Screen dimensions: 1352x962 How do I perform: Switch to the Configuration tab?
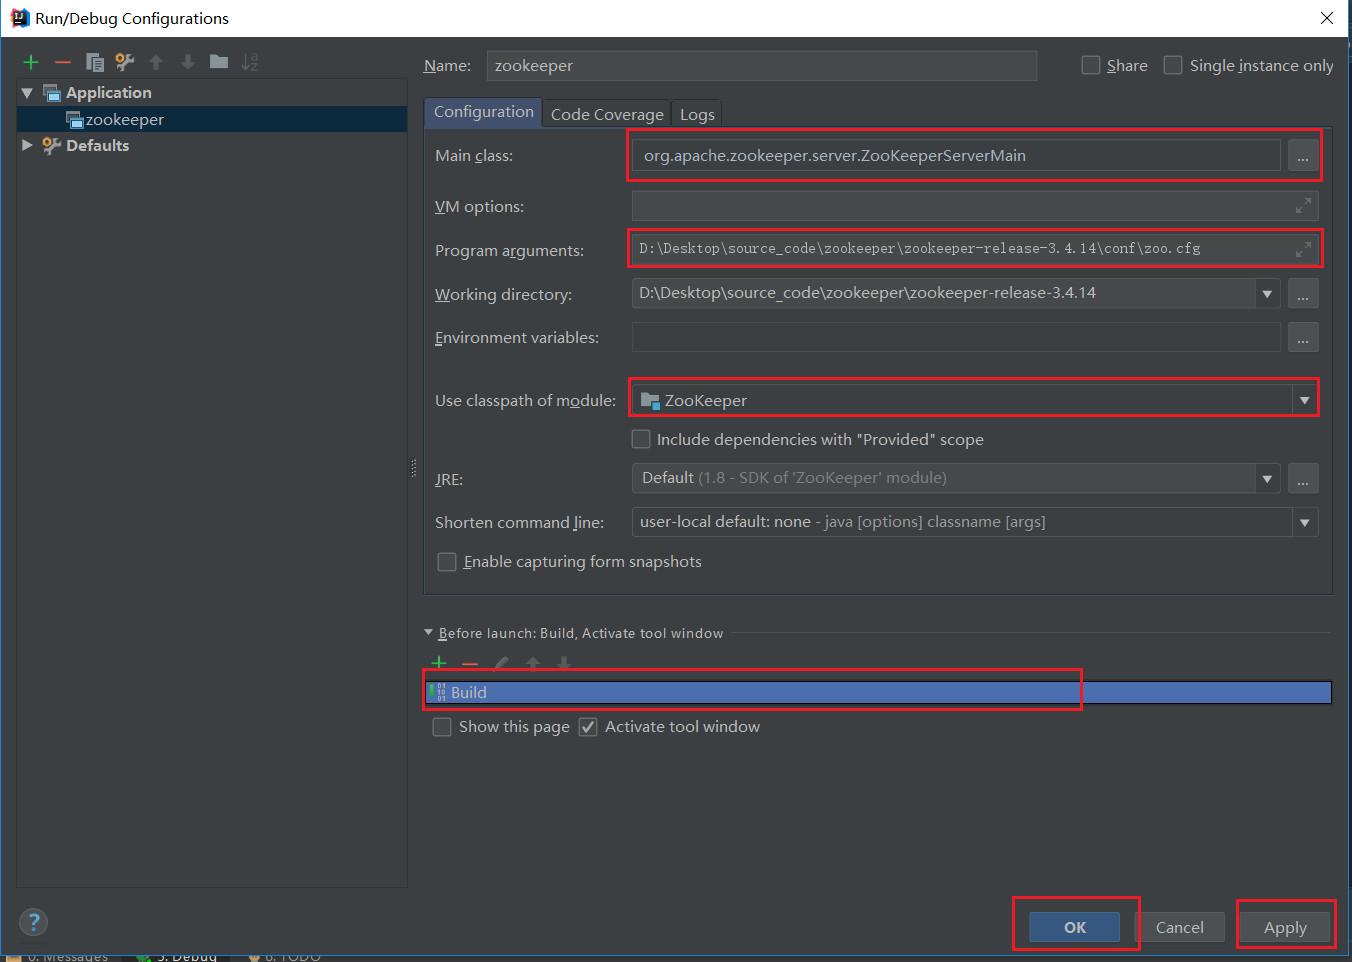[483, 112]
